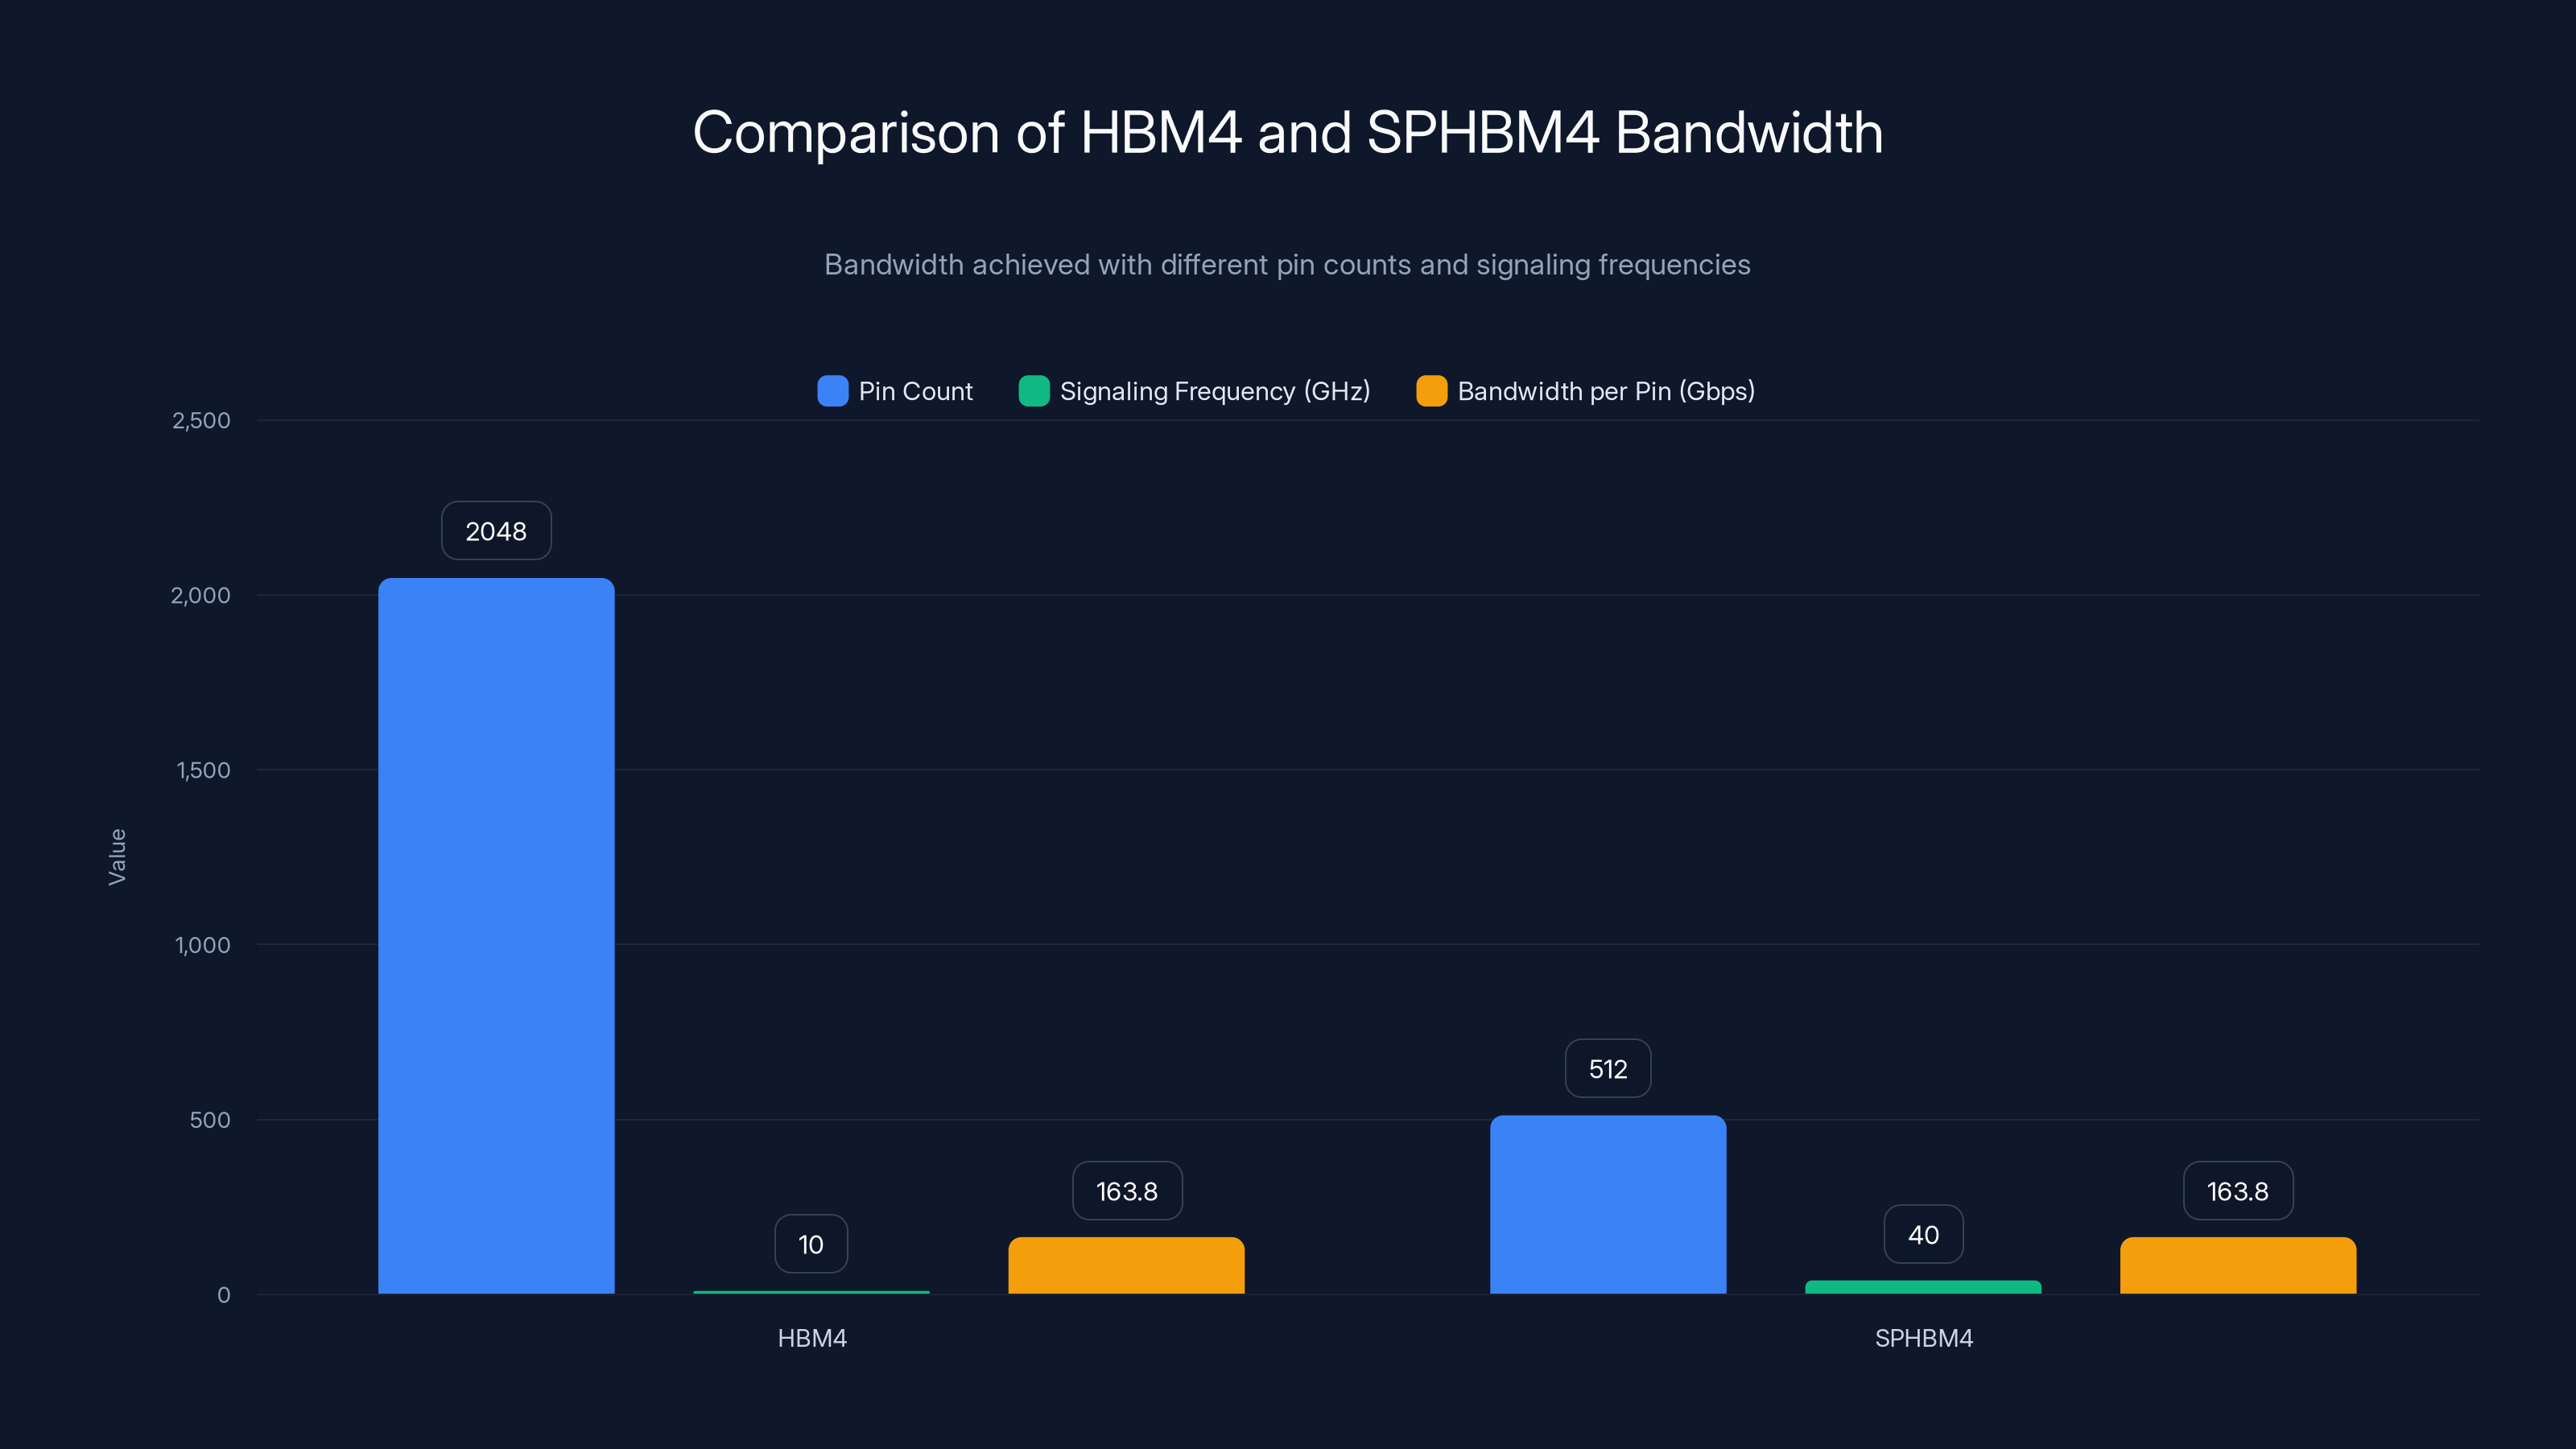This screenshot has width=2576, height=1449.
Task: Click the 2048 data label above the blue bar
Action: coord(496,531)
